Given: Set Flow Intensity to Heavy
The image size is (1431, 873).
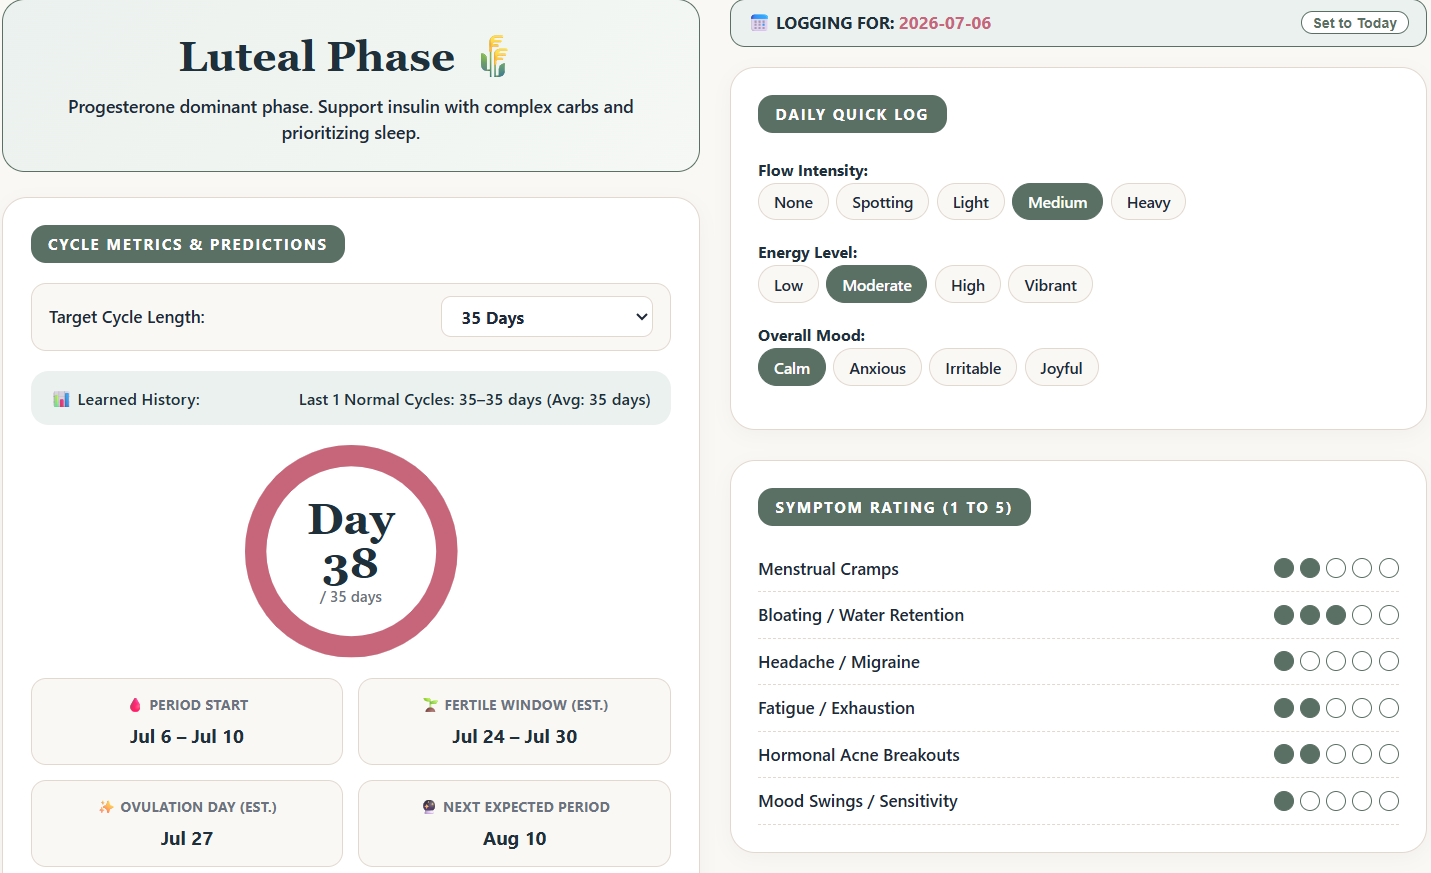Looking at the screenshot, I should 1148,202.
